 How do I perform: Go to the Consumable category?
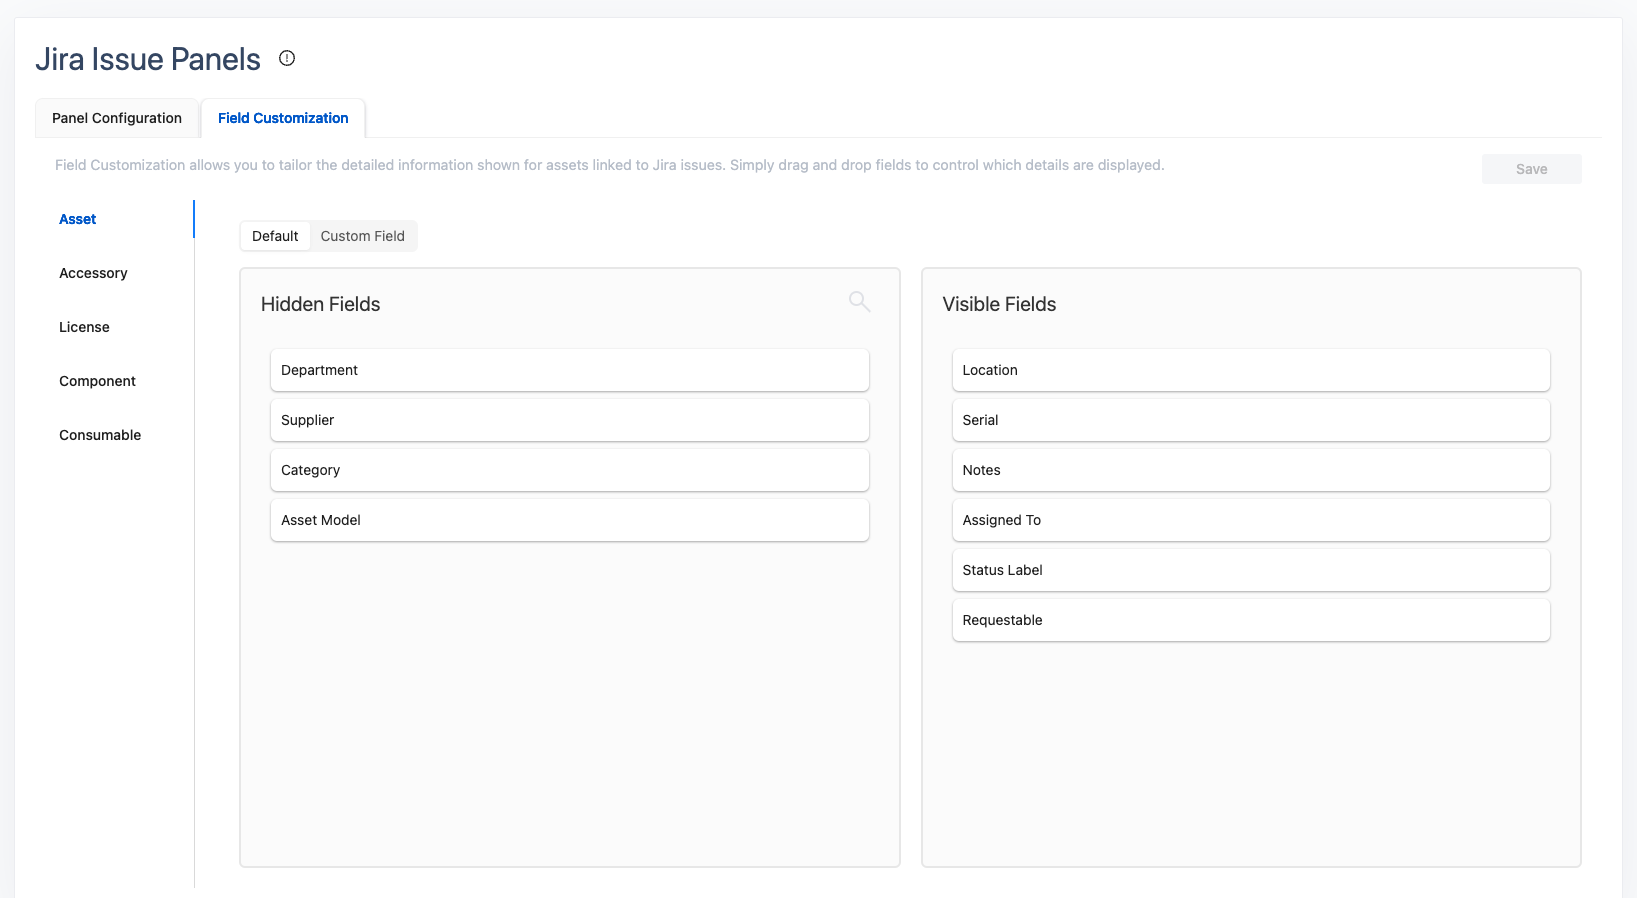click(x=100, y=435)
